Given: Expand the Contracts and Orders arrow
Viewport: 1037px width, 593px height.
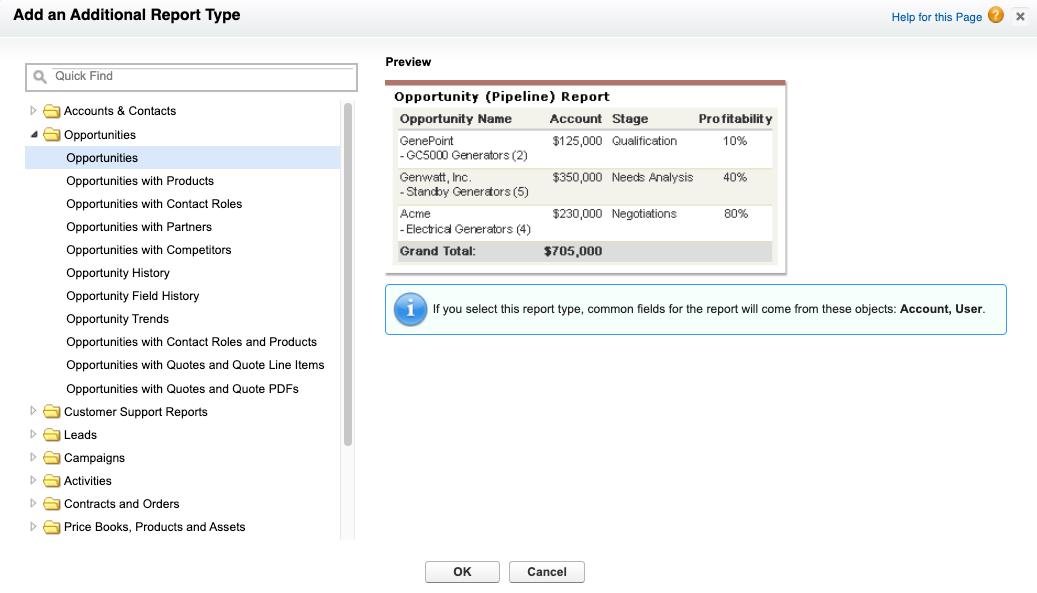Looking at the screenshot, I should (x=34, y=504).
